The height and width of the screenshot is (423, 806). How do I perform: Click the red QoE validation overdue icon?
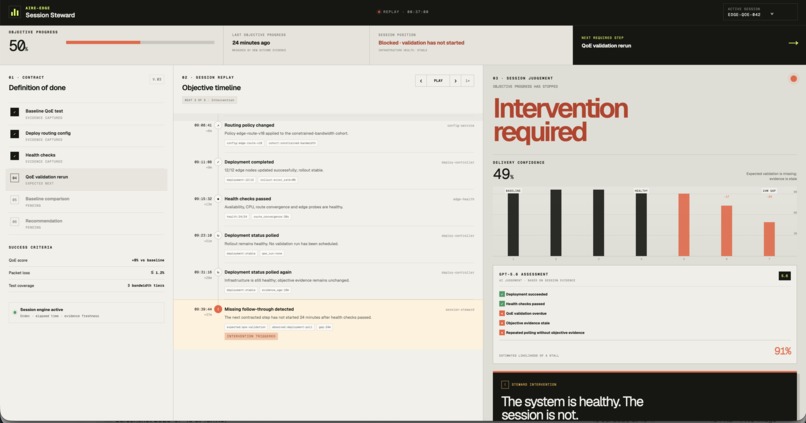(502, 314)
